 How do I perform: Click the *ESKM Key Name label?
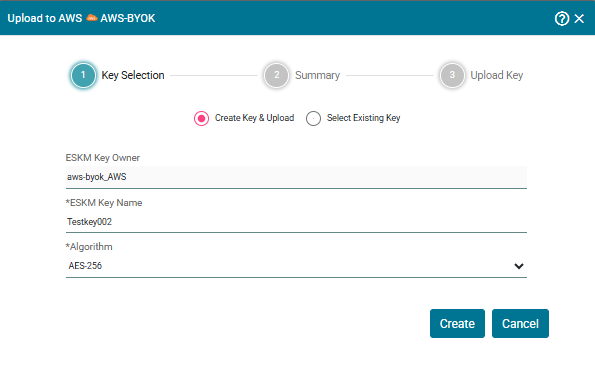[x=104, y=203]
